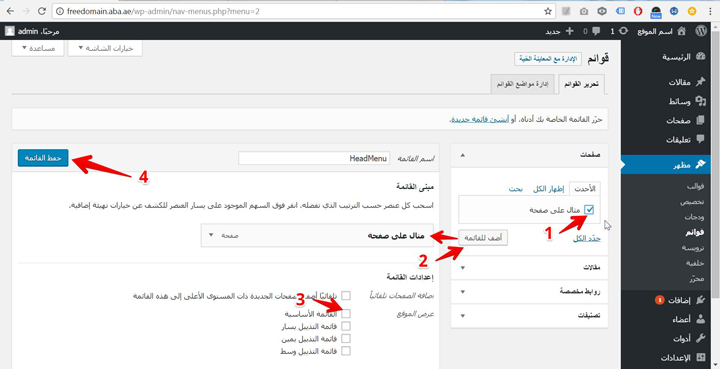Open the appearance brush icon (مظهر) in the sidebar

[x=700, y=165]
